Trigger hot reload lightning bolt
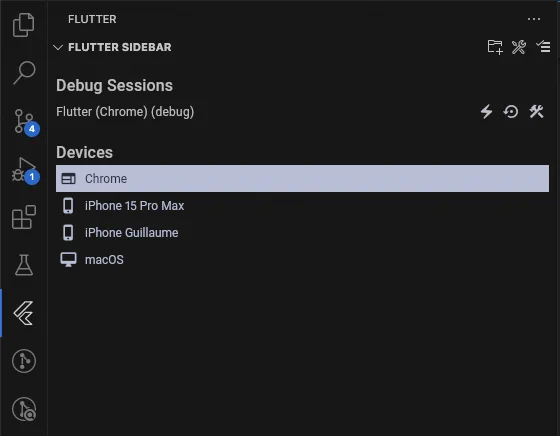Screen dimensions: 560x436 point(486,111)
